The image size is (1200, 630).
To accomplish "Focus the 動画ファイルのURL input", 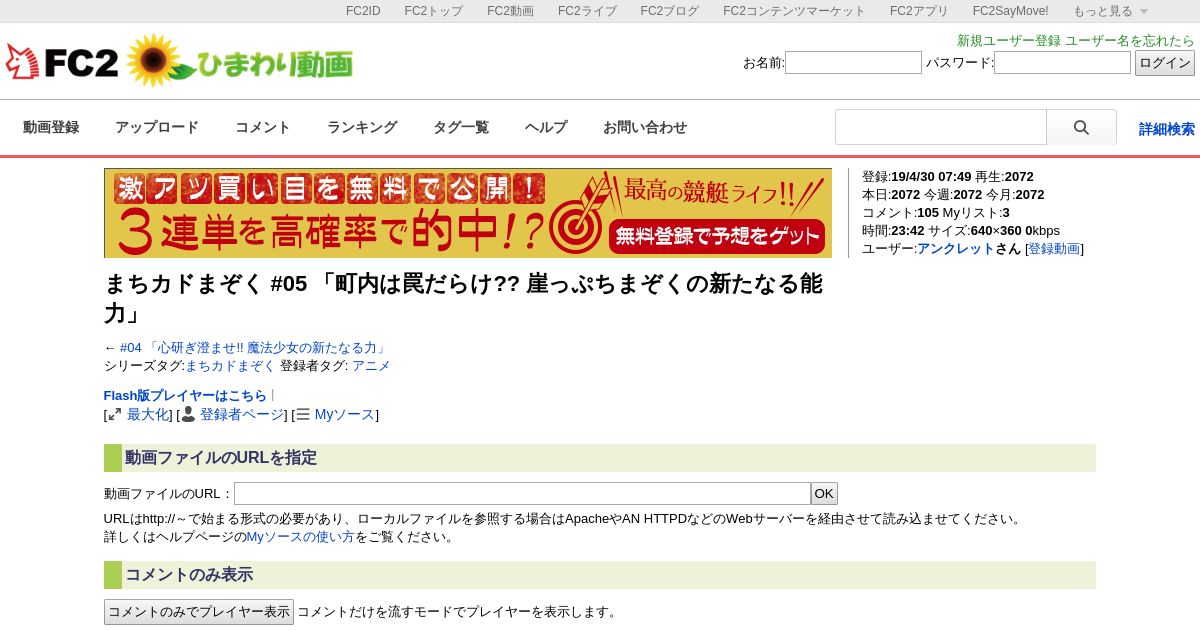I will pos(522,493).
